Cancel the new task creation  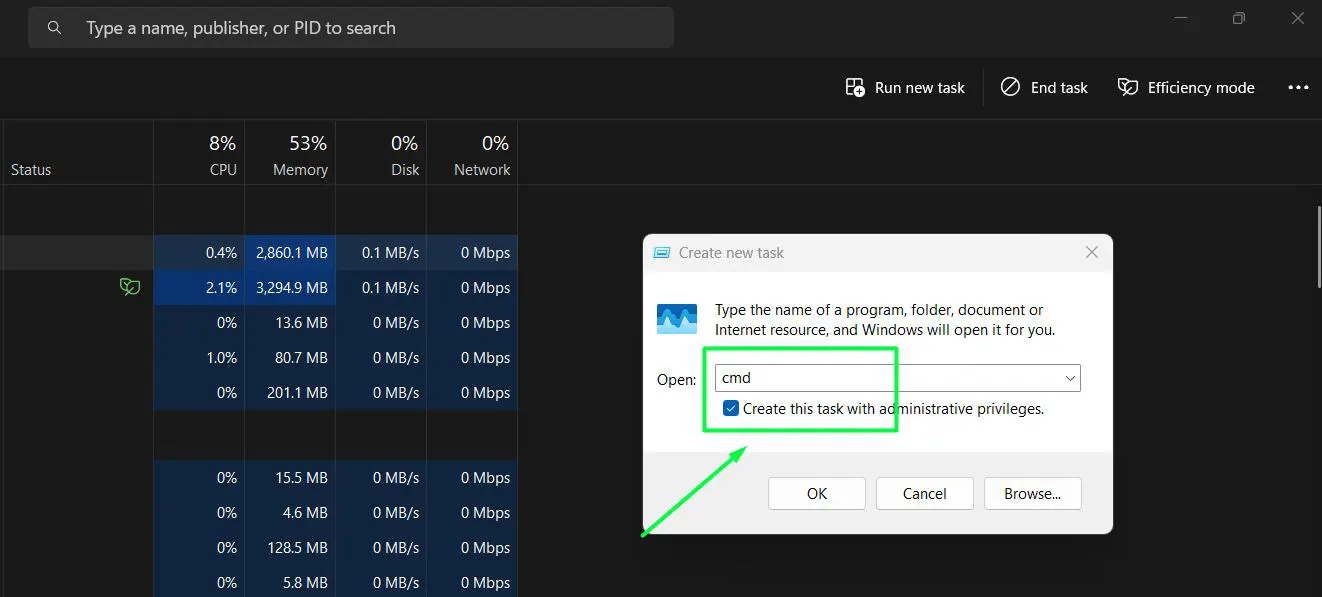(x=924, y=493)
